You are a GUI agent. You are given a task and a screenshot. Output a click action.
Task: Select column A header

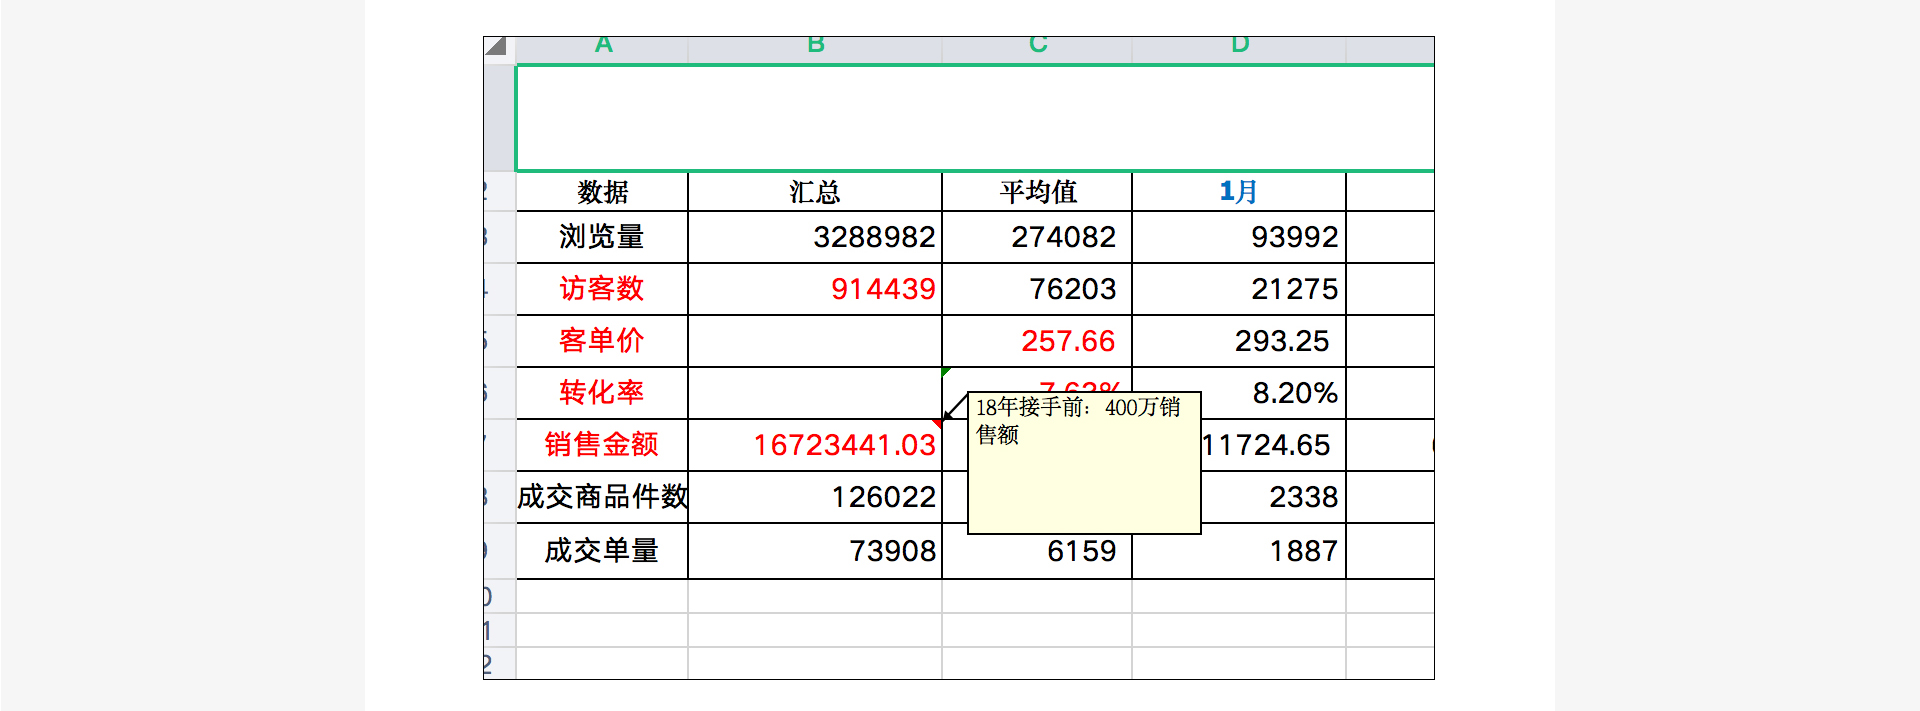pyautogui.click(x=602, y=46)
